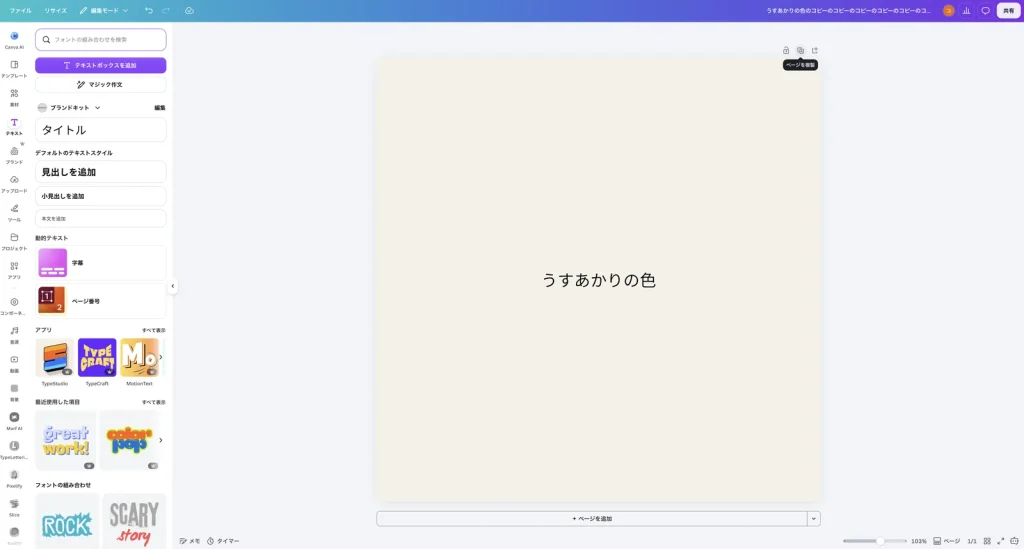Open the 素材 (elements) sidebar panel
Viewport: 1024px width, 549px height.
(x=14, y=97)
